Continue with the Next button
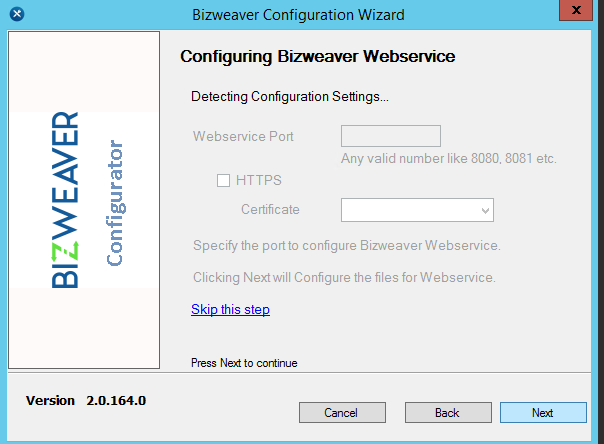604x444 pixels. [x=543, y=412]
